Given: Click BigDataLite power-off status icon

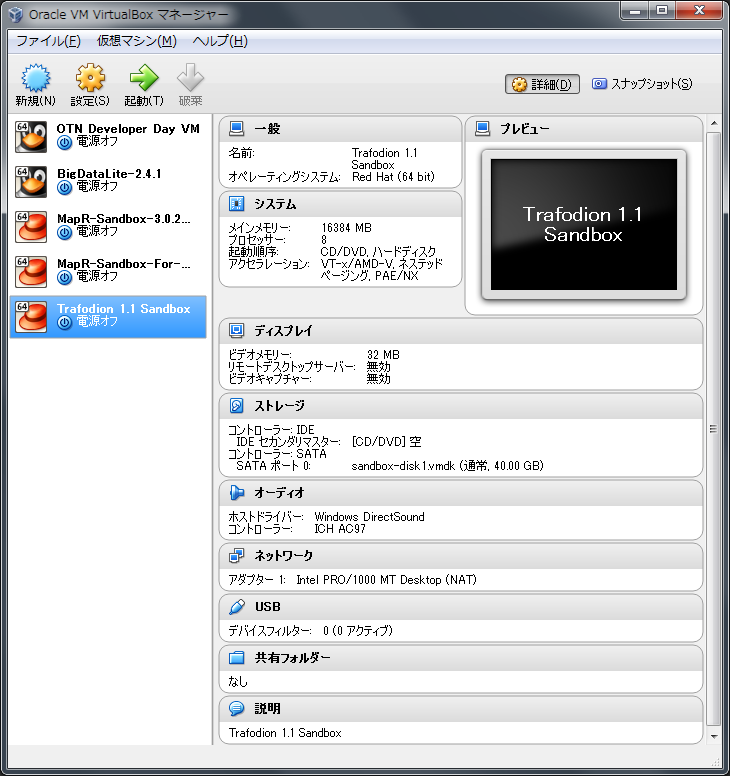Looking at the screenshot, I should click(x=64, y=188).
